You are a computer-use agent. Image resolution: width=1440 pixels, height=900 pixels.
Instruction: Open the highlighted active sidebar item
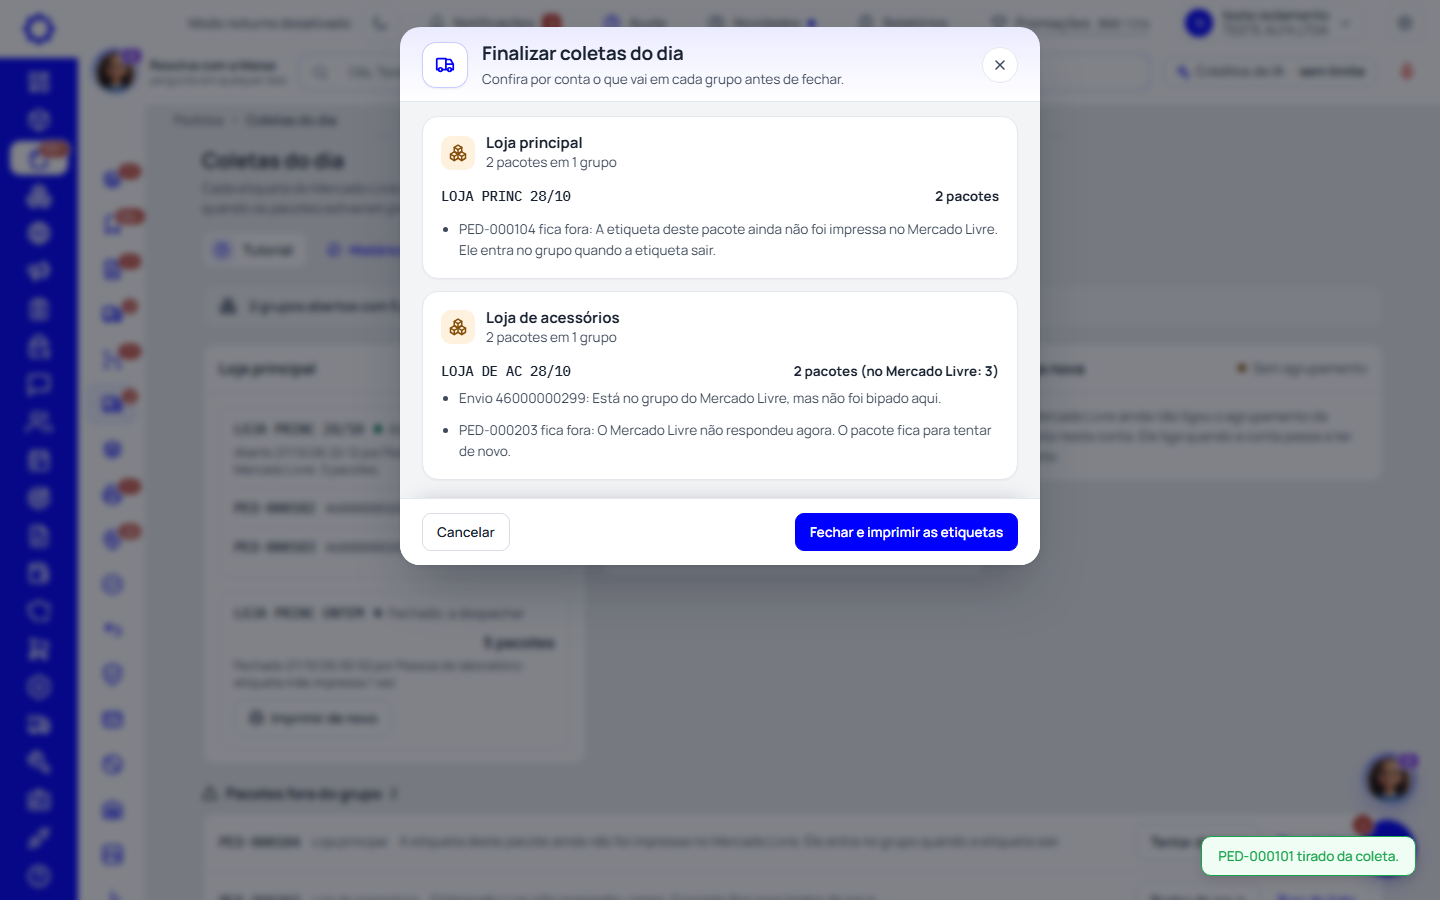[39, 158]
